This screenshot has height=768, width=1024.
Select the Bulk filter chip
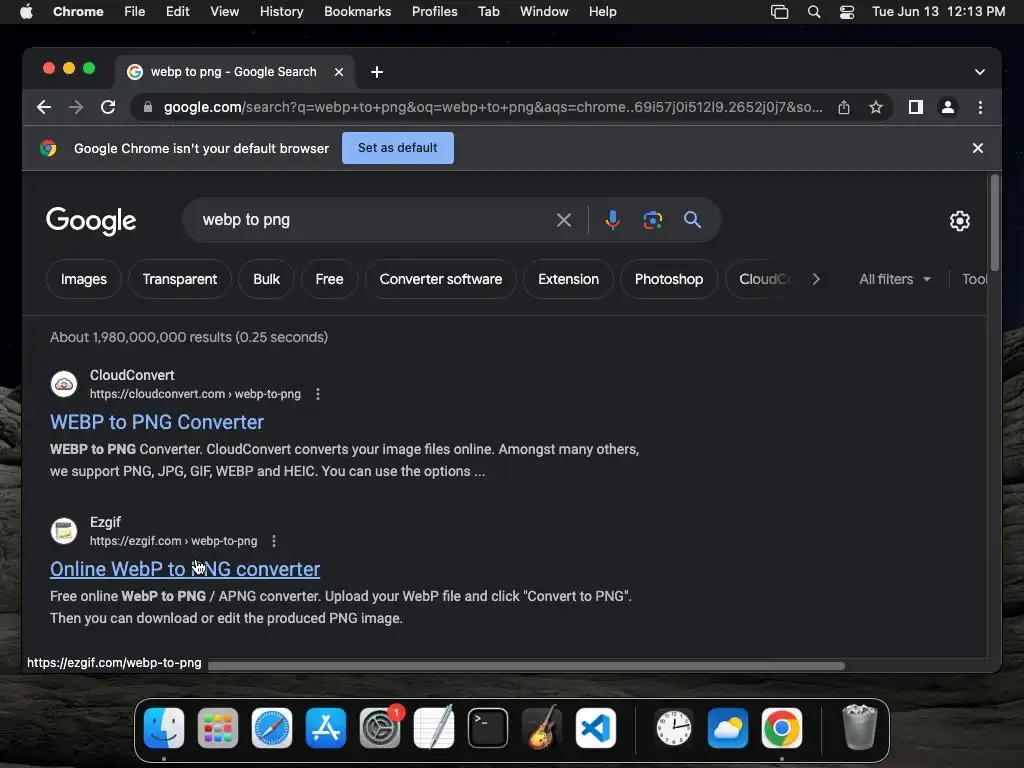pyautogui.click(x=266, y=280)
